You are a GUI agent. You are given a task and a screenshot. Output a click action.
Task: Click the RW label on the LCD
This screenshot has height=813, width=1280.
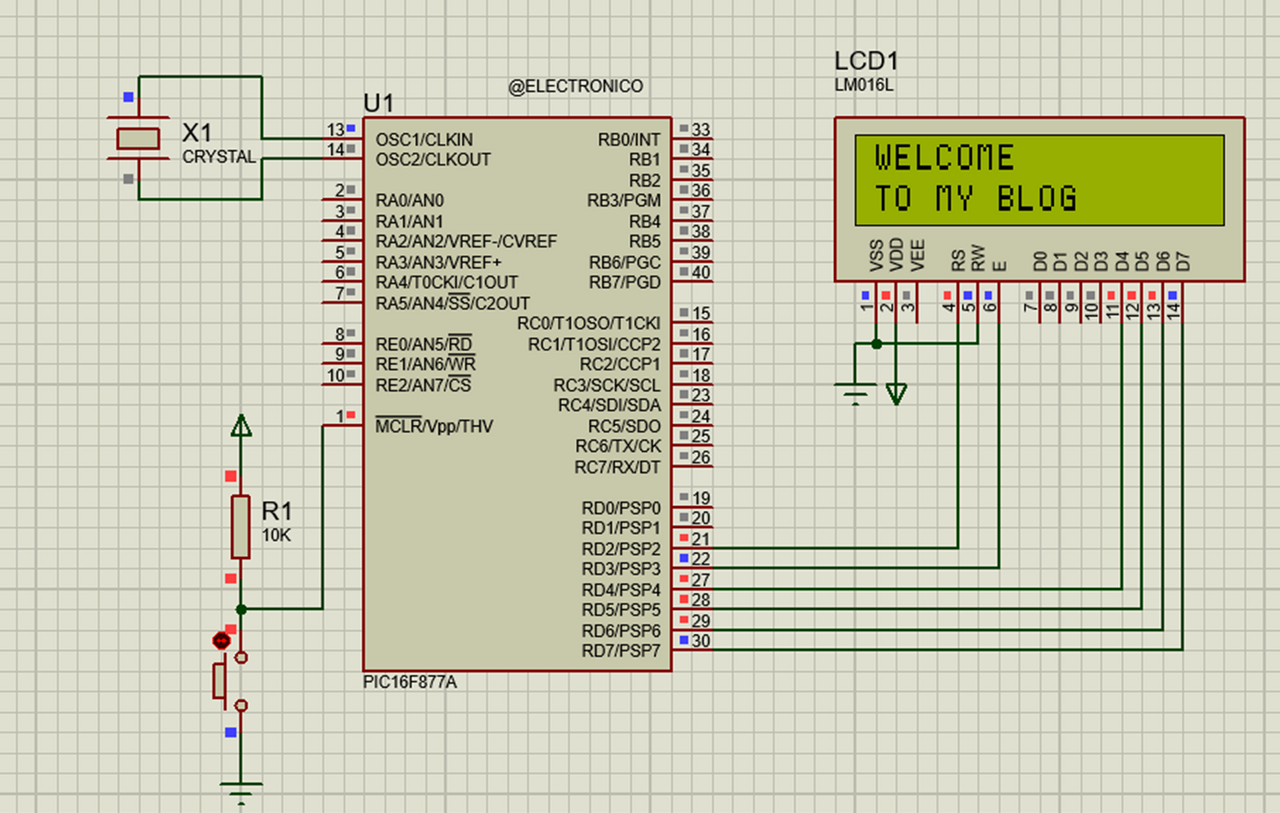point(979,260)
